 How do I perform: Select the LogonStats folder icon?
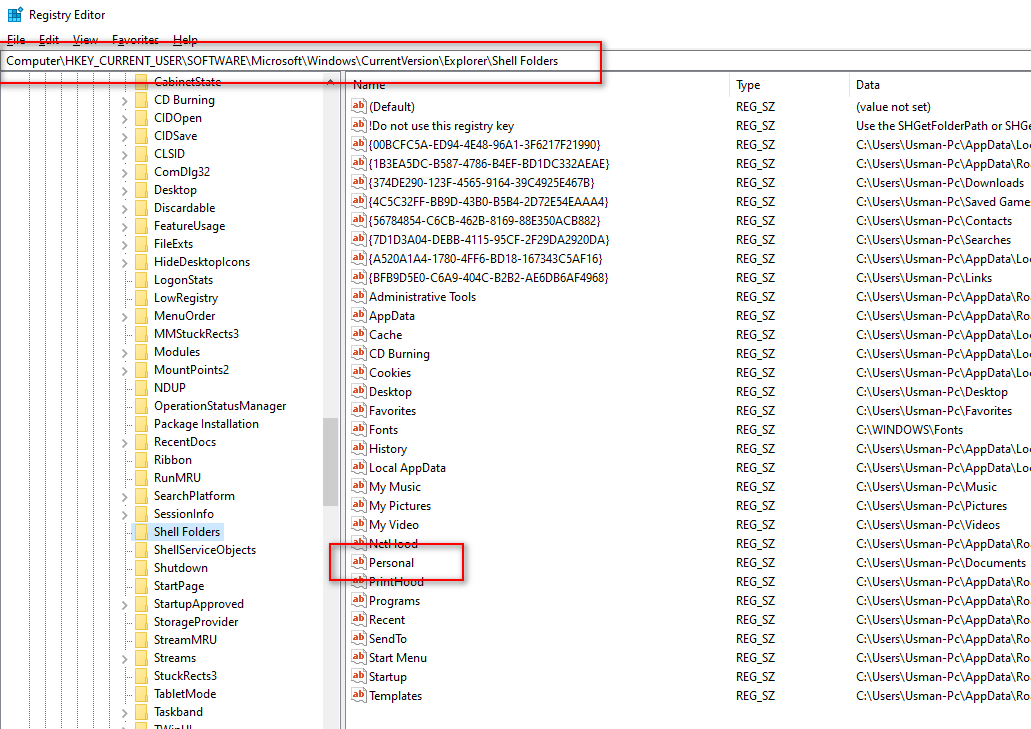[141, 280]
